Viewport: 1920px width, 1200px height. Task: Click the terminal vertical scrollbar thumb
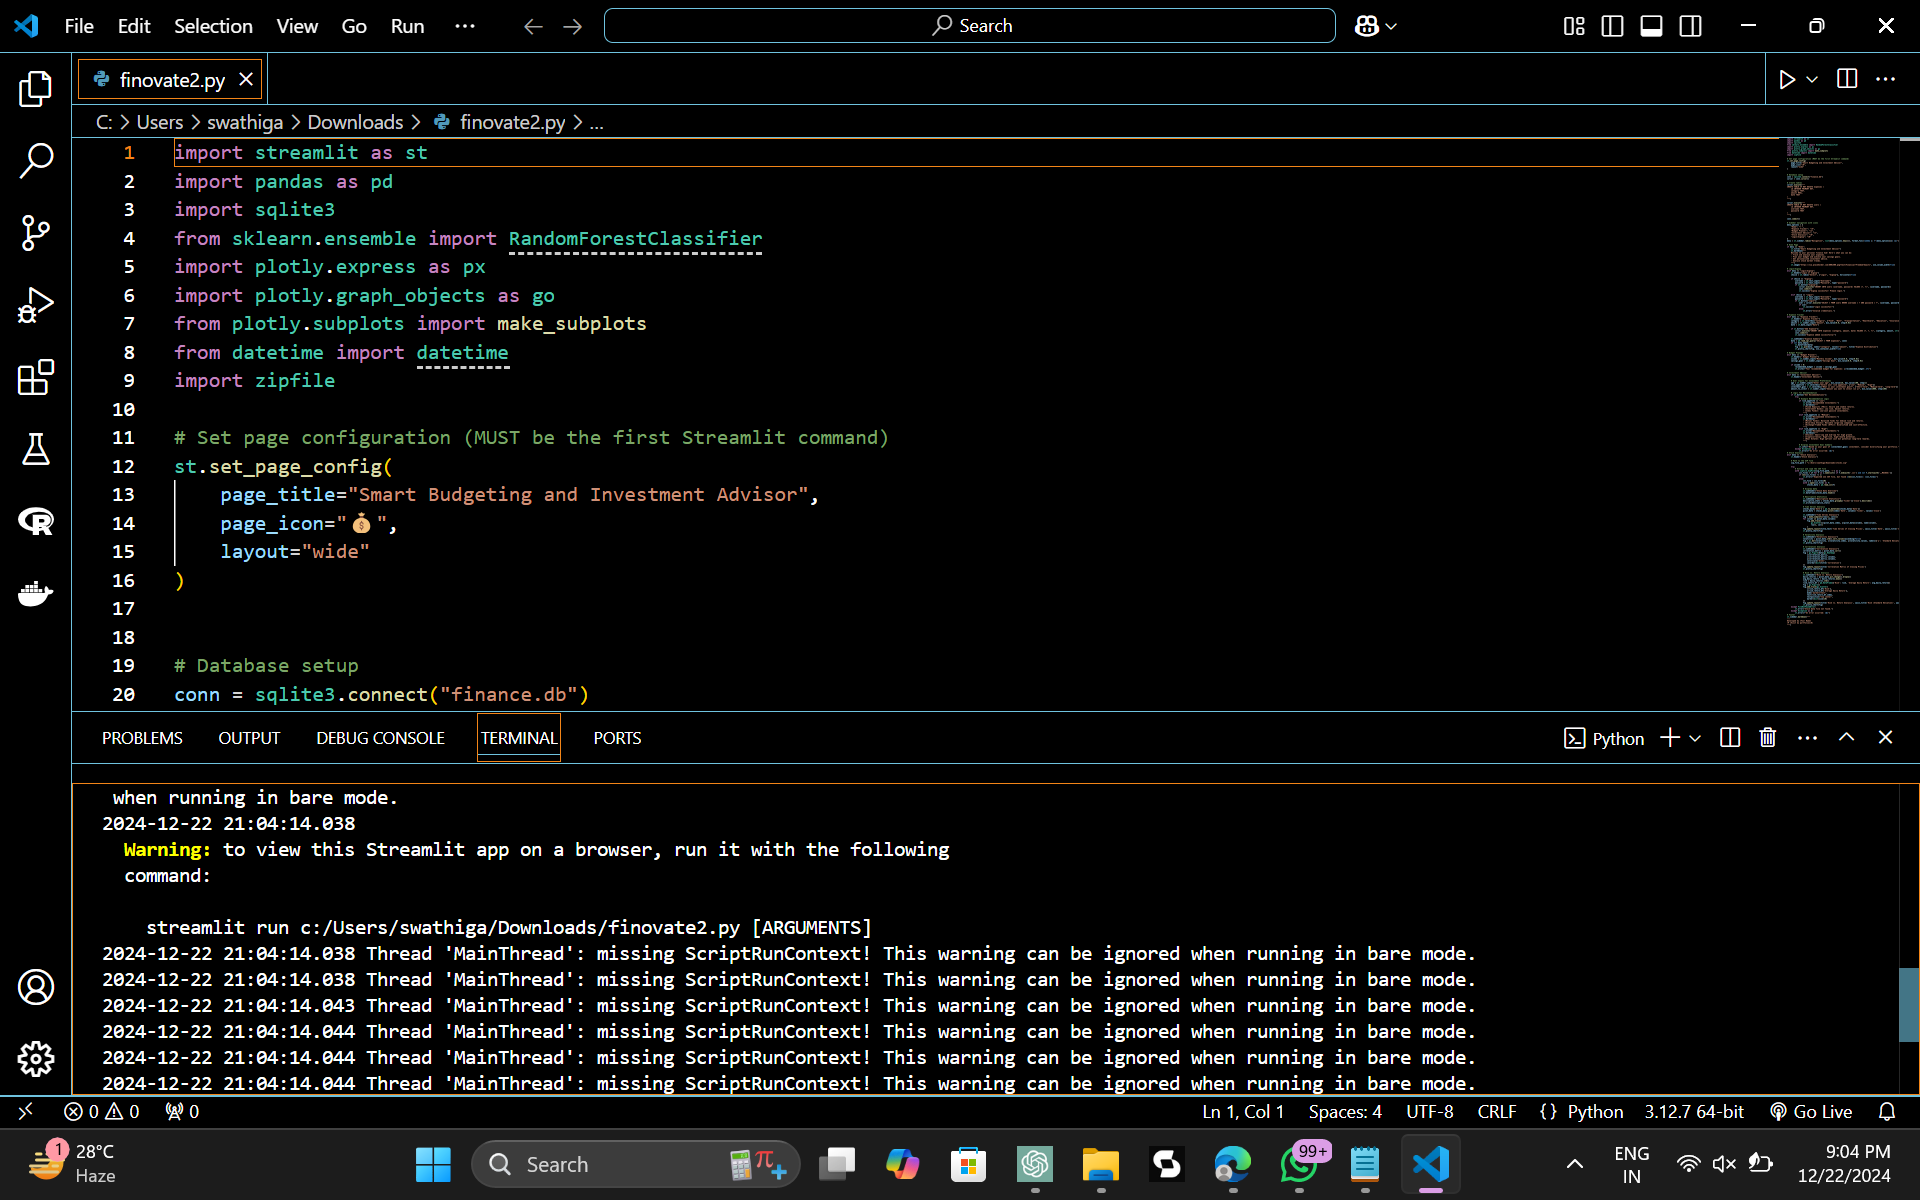[x=1908, y=1005]
